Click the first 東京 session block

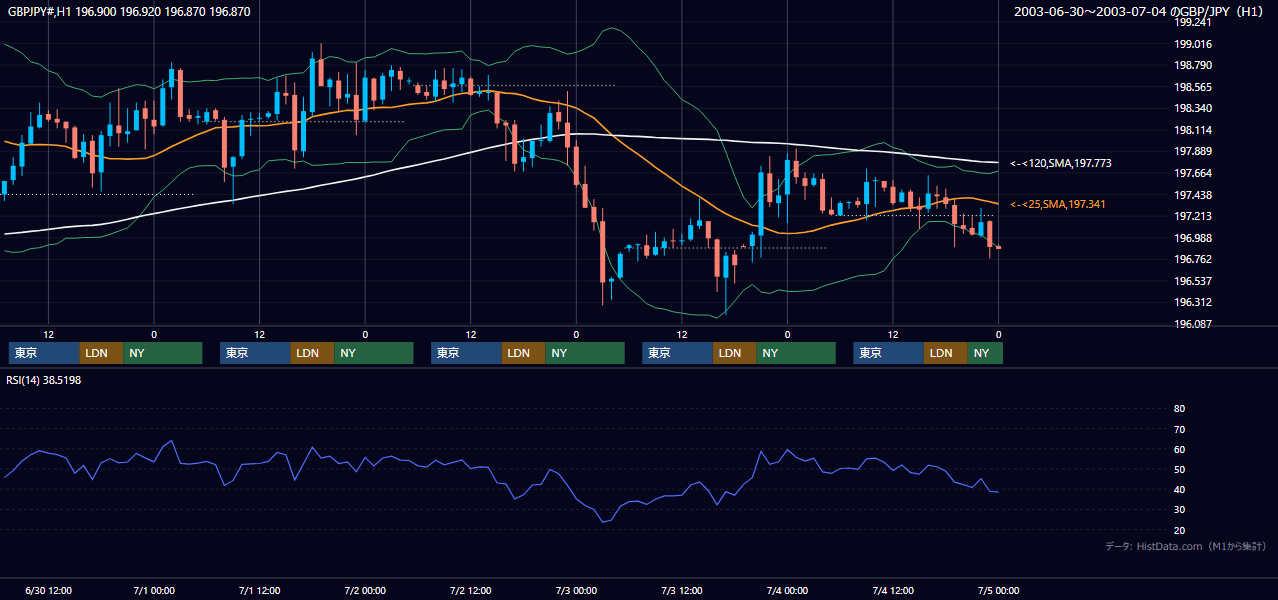point(44,353)
